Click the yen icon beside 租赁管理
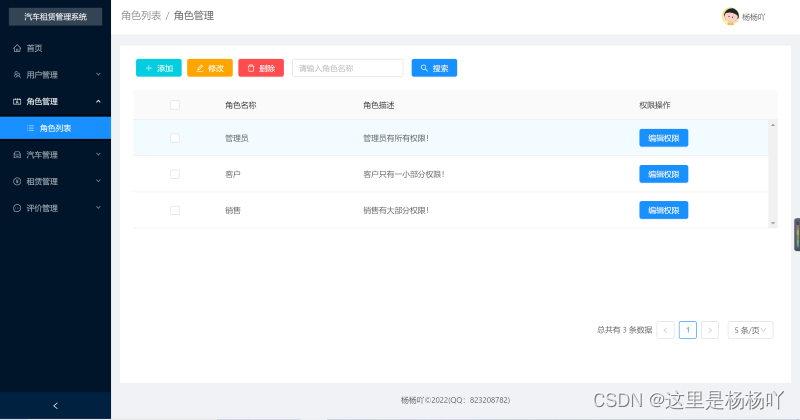Viewport: 800px width, 420px height. pyautogui.click(x=17, y=181)
